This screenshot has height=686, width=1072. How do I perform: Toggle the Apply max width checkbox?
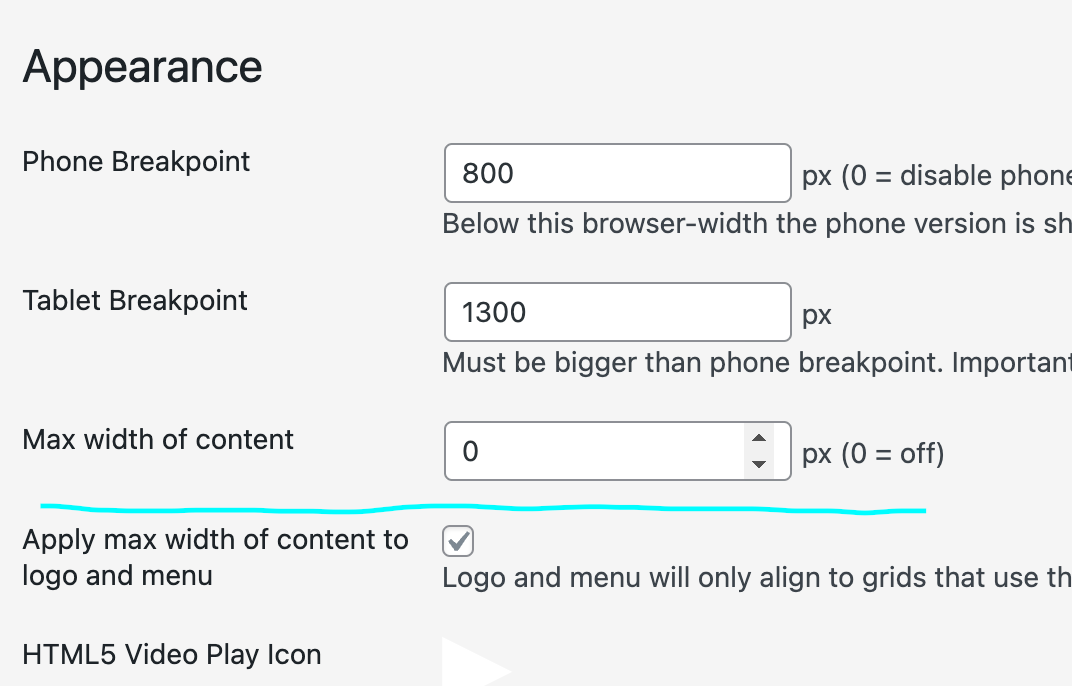pos(458,542)
